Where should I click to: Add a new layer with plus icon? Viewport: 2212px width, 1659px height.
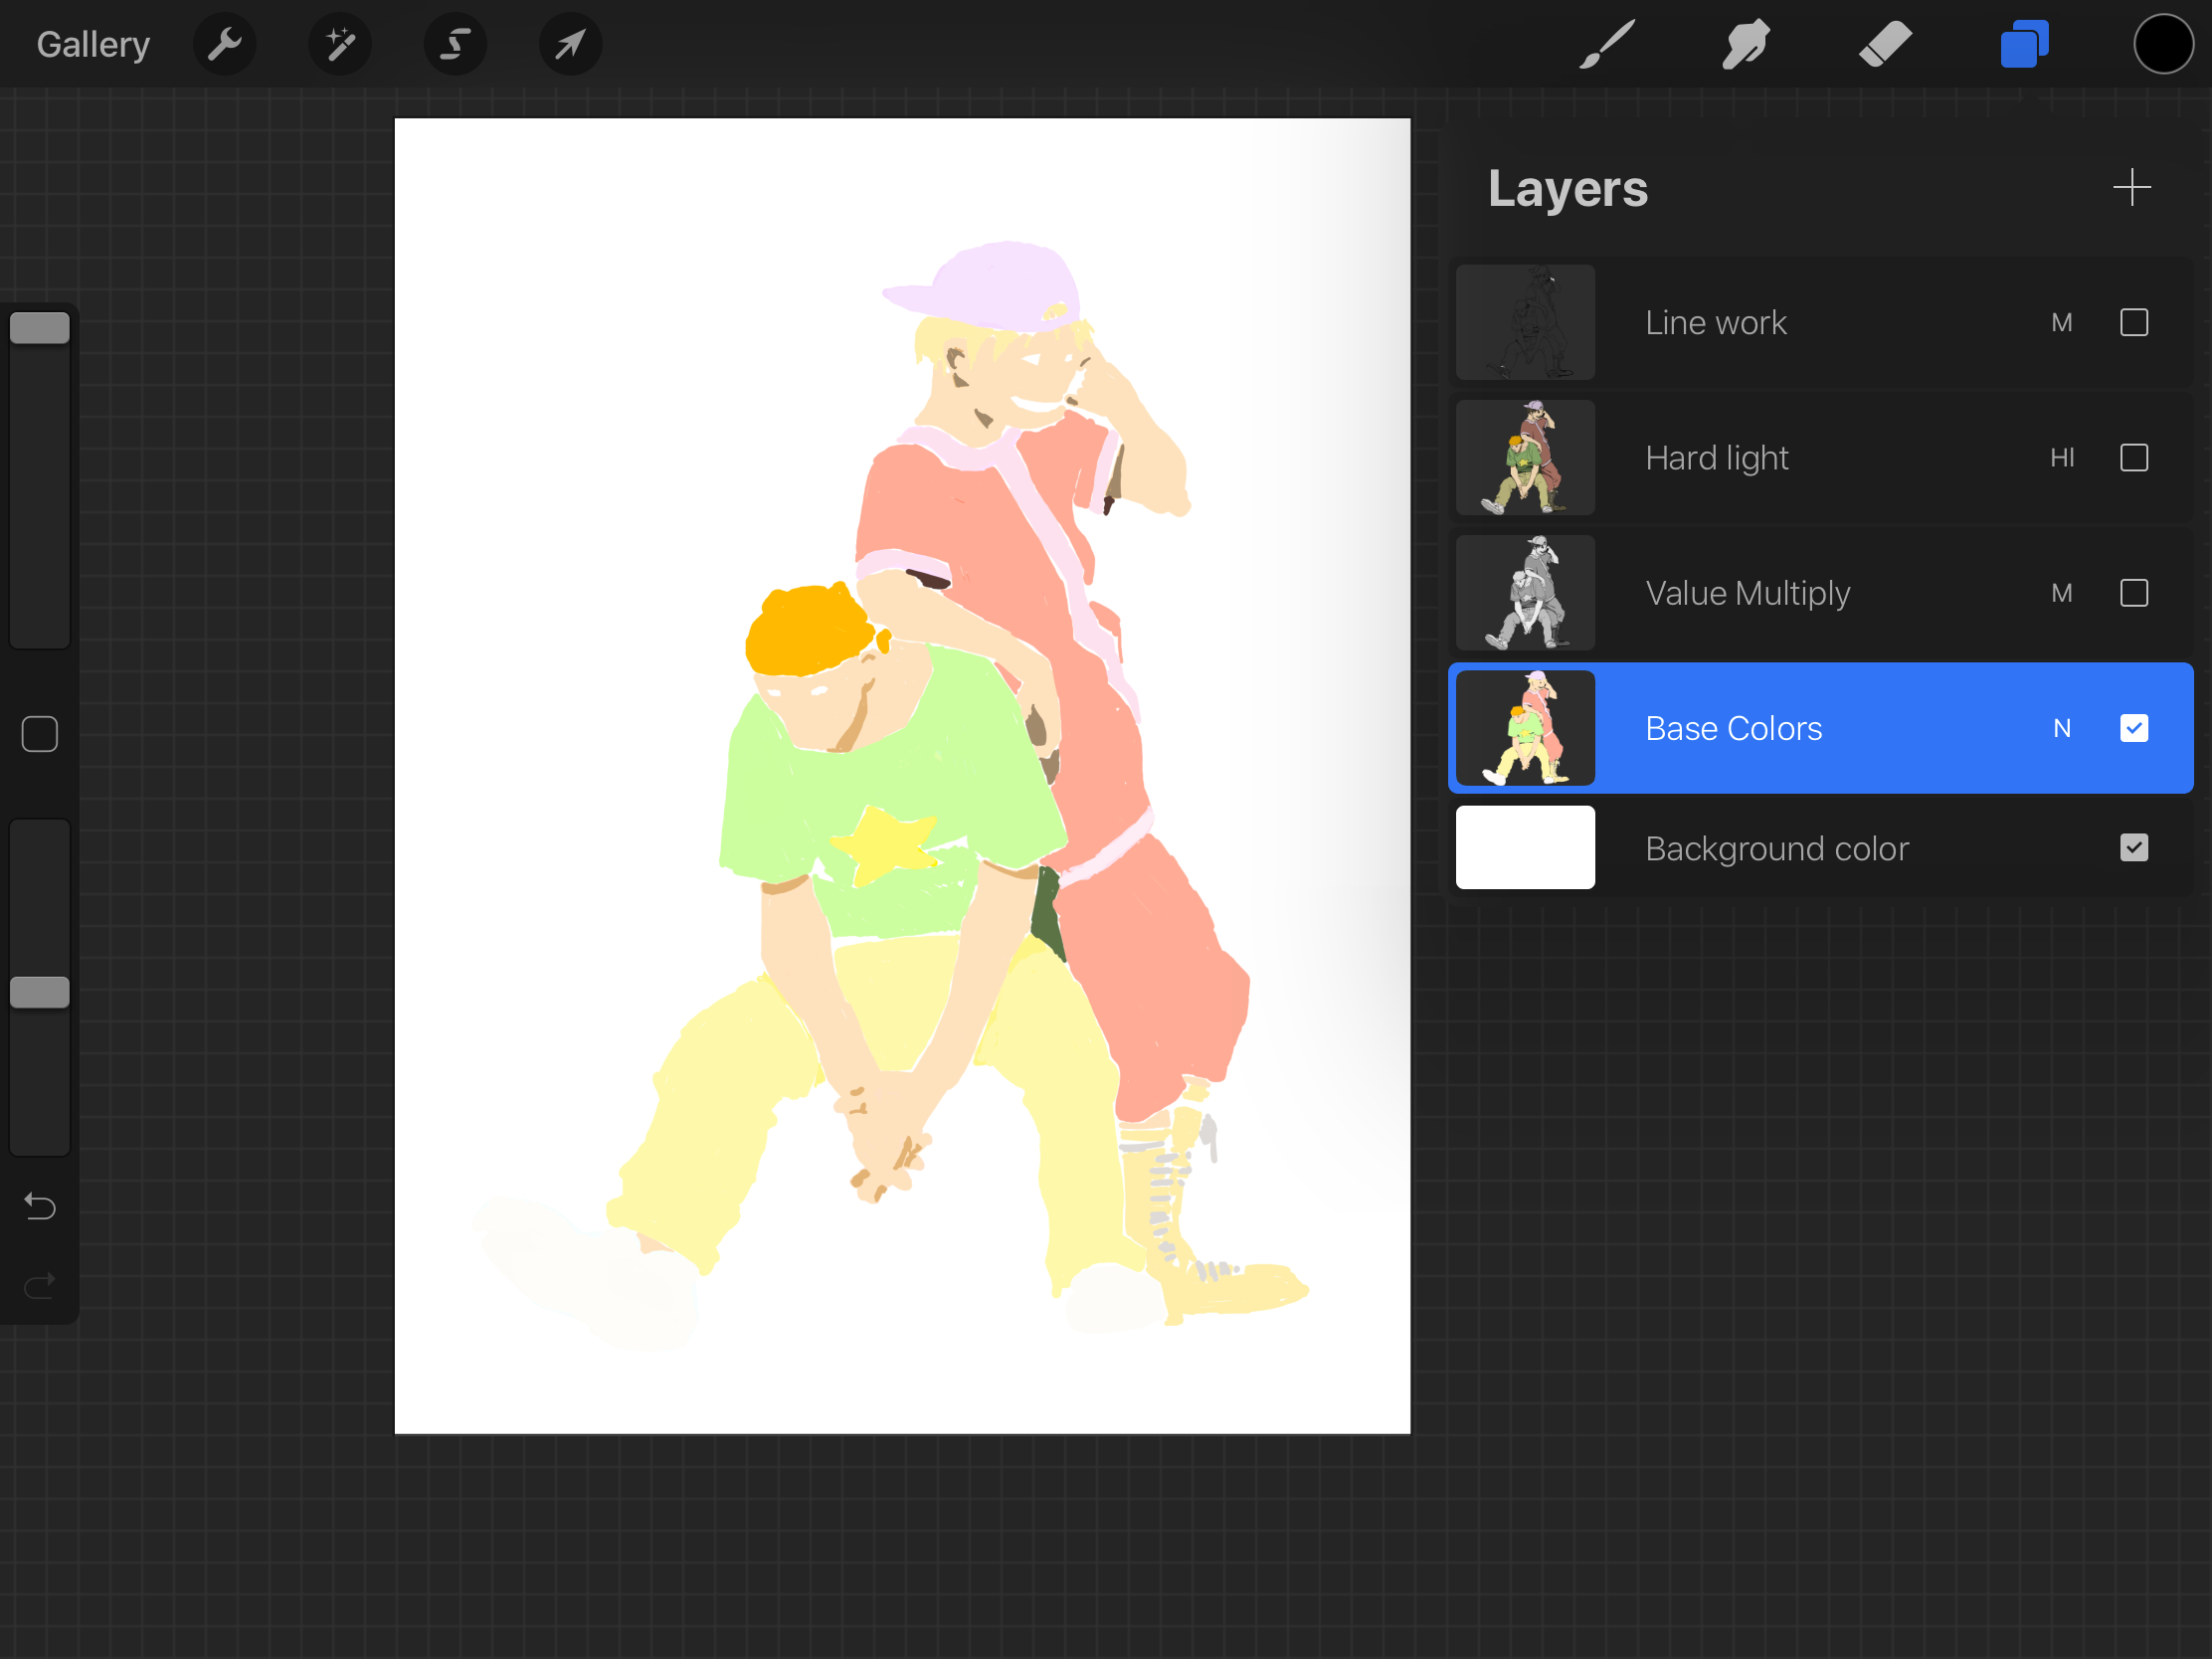(2131, 187)
